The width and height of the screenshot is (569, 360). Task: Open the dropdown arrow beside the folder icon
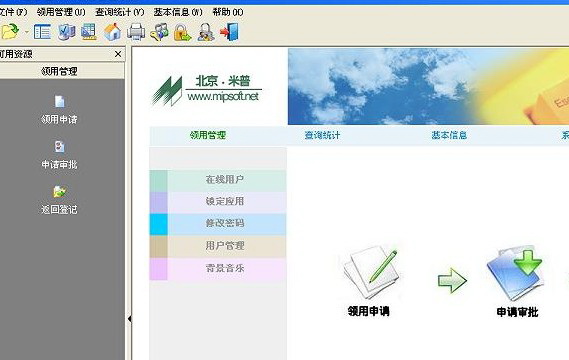click(26, 32)
